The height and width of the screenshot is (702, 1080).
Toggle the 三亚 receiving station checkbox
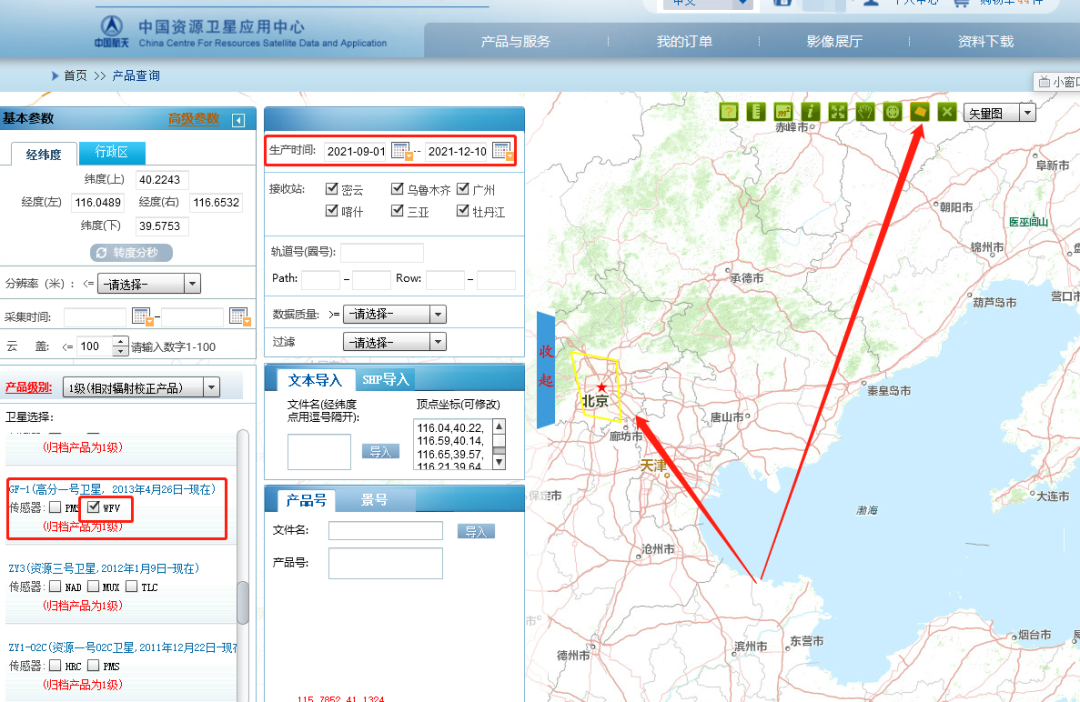[x=397, y=210]
